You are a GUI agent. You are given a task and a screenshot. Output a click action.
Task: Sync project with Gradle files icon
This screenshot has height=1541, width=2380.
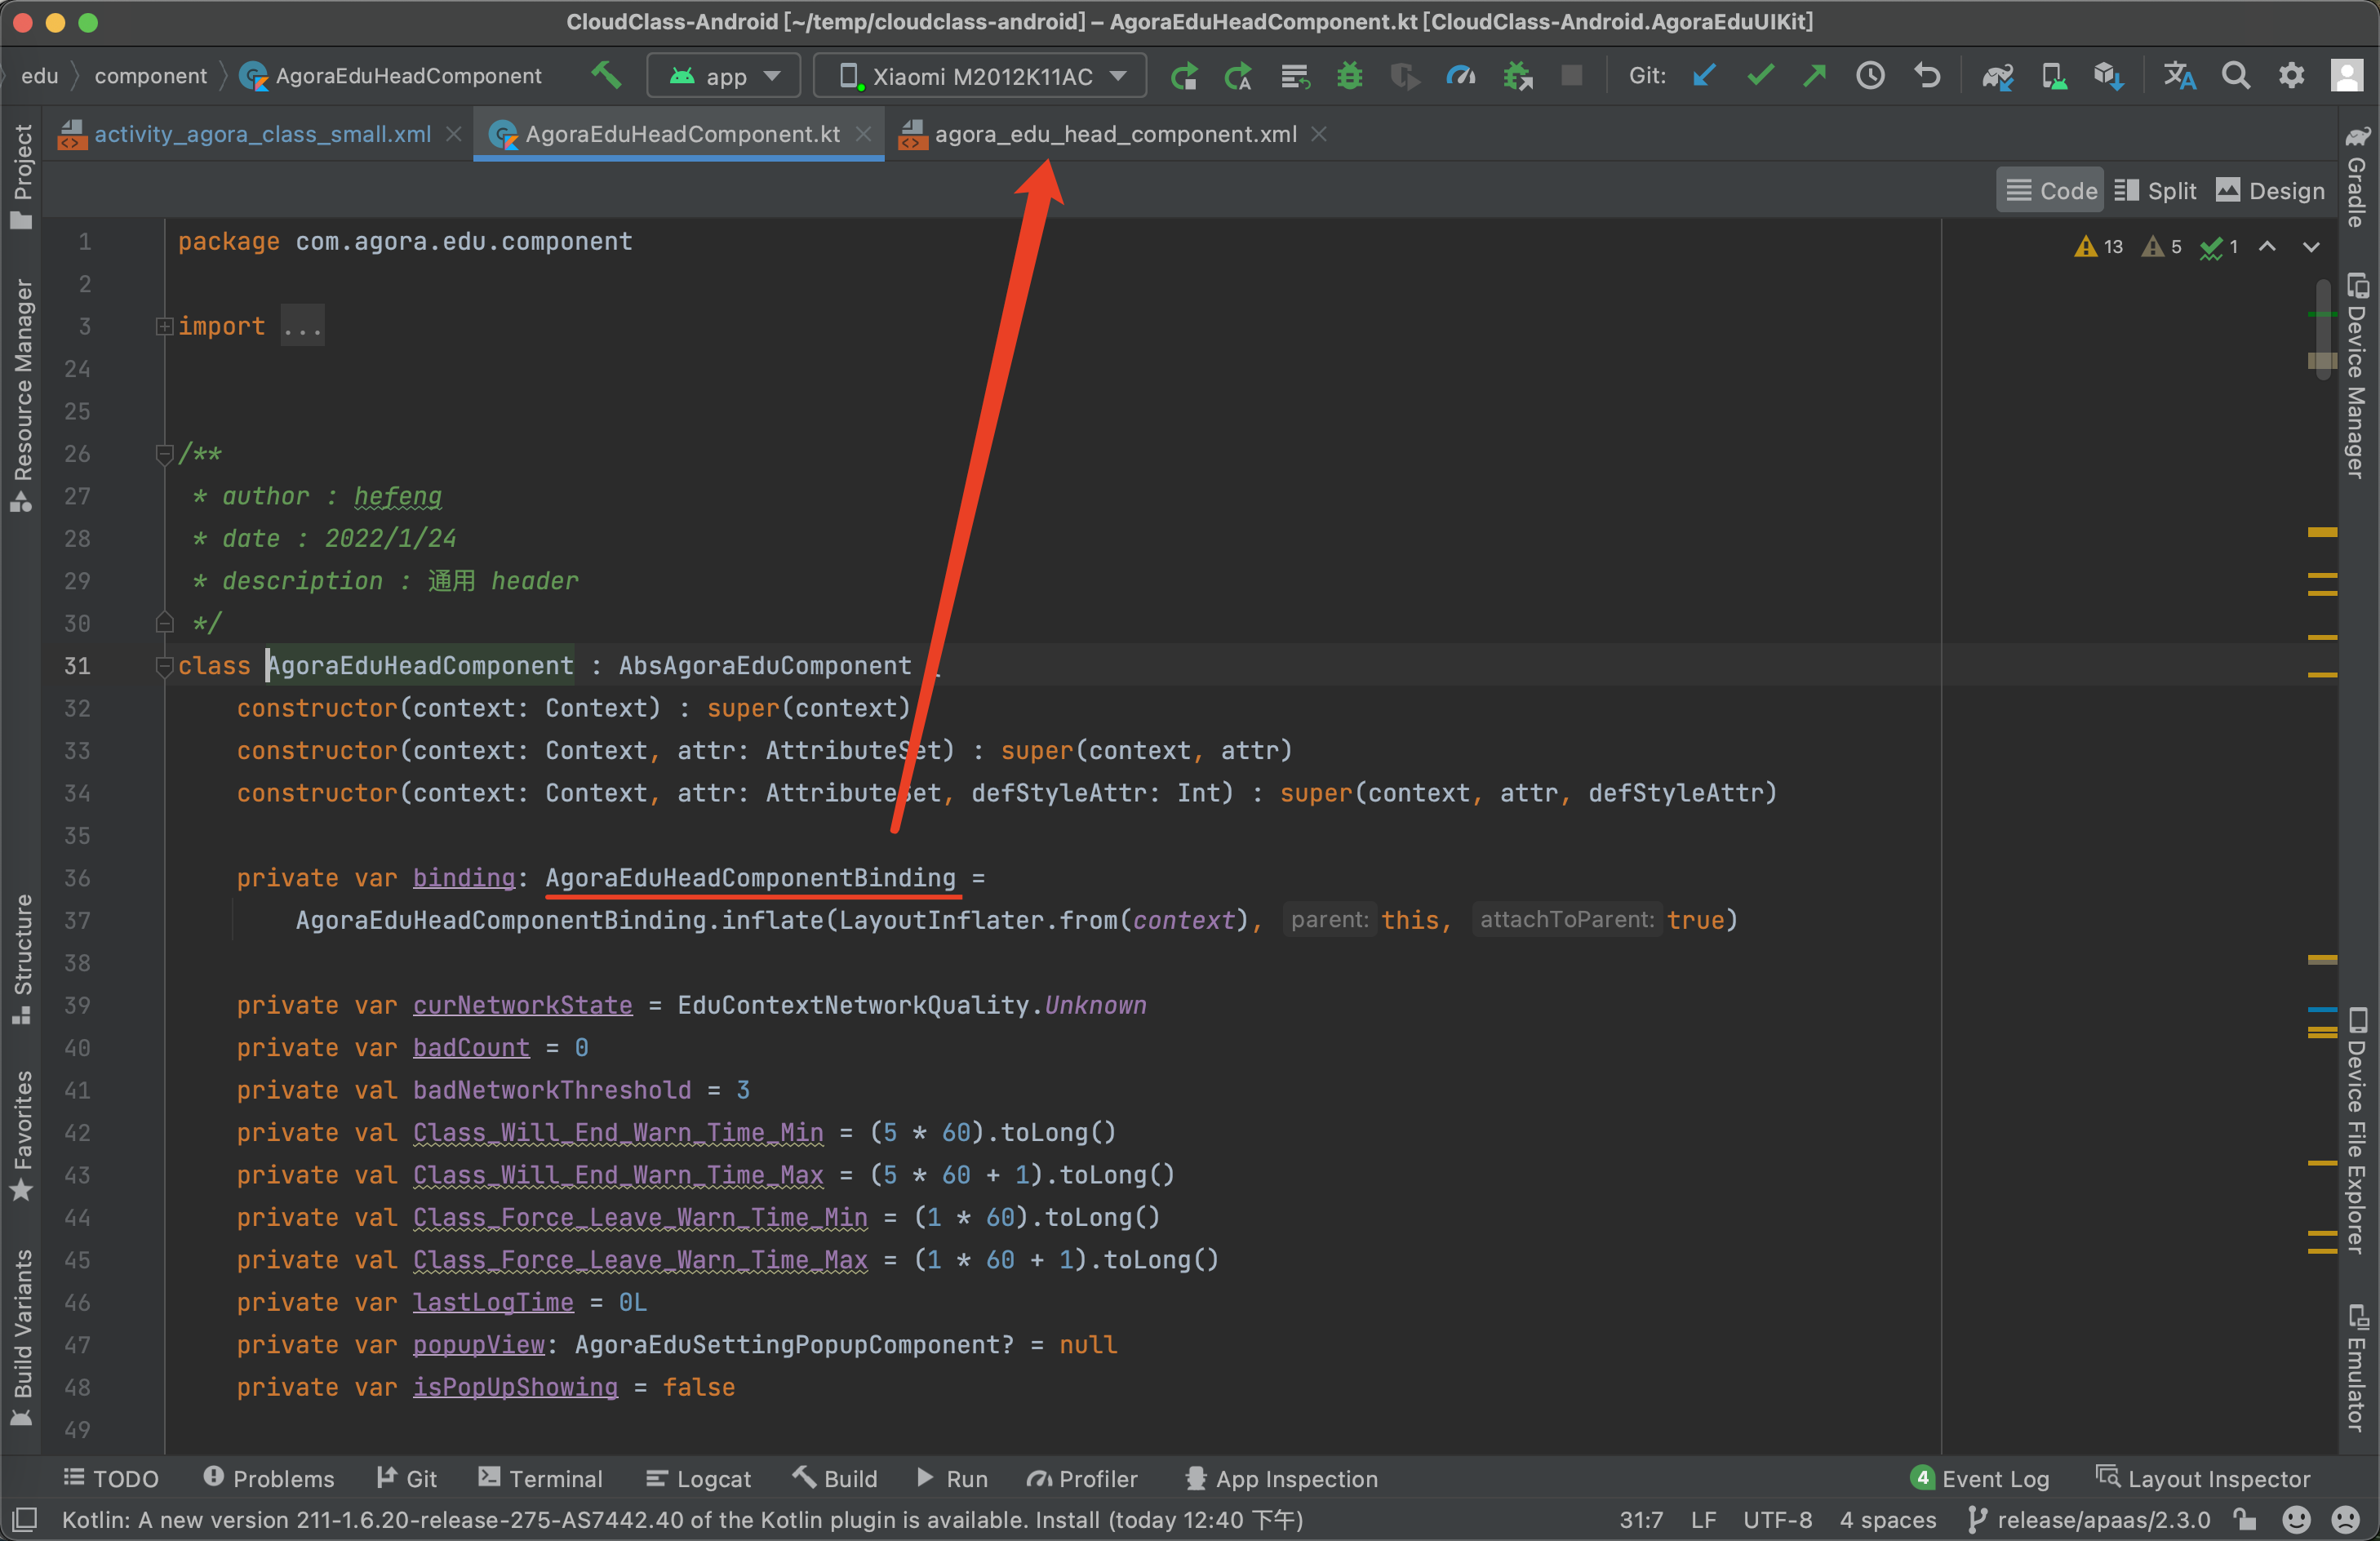tap(1998, 76)
